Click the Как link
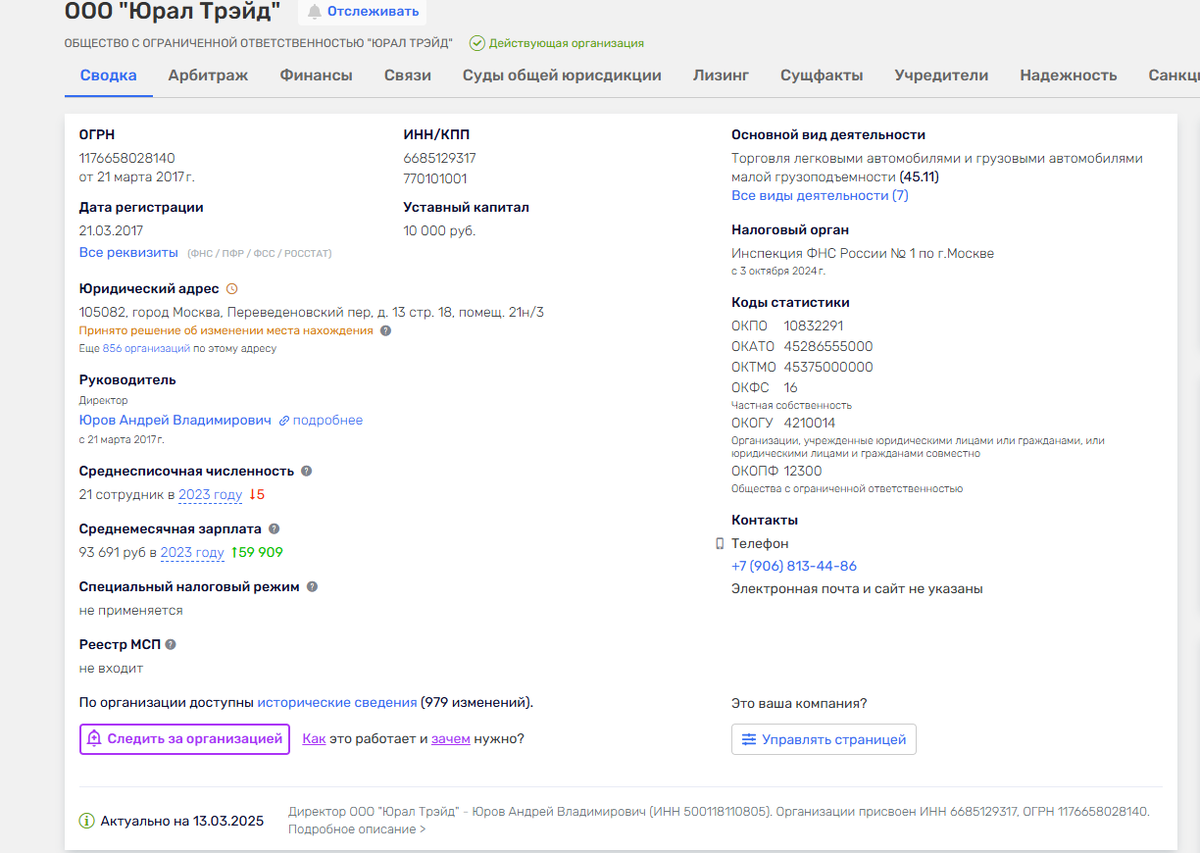The height and width of the screenshot is (853, 1200). pyautogui.click(x=314, y=739)
